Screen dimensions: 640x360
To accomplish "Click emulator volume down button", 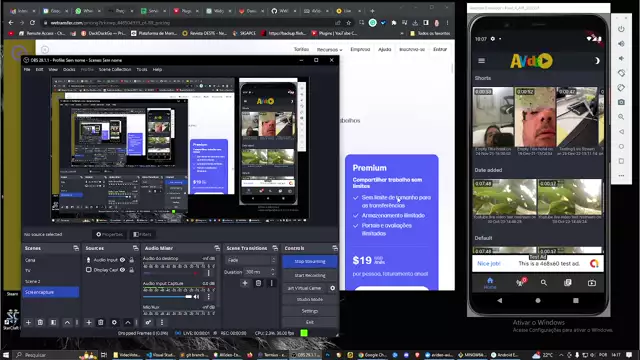I will 621,58.
